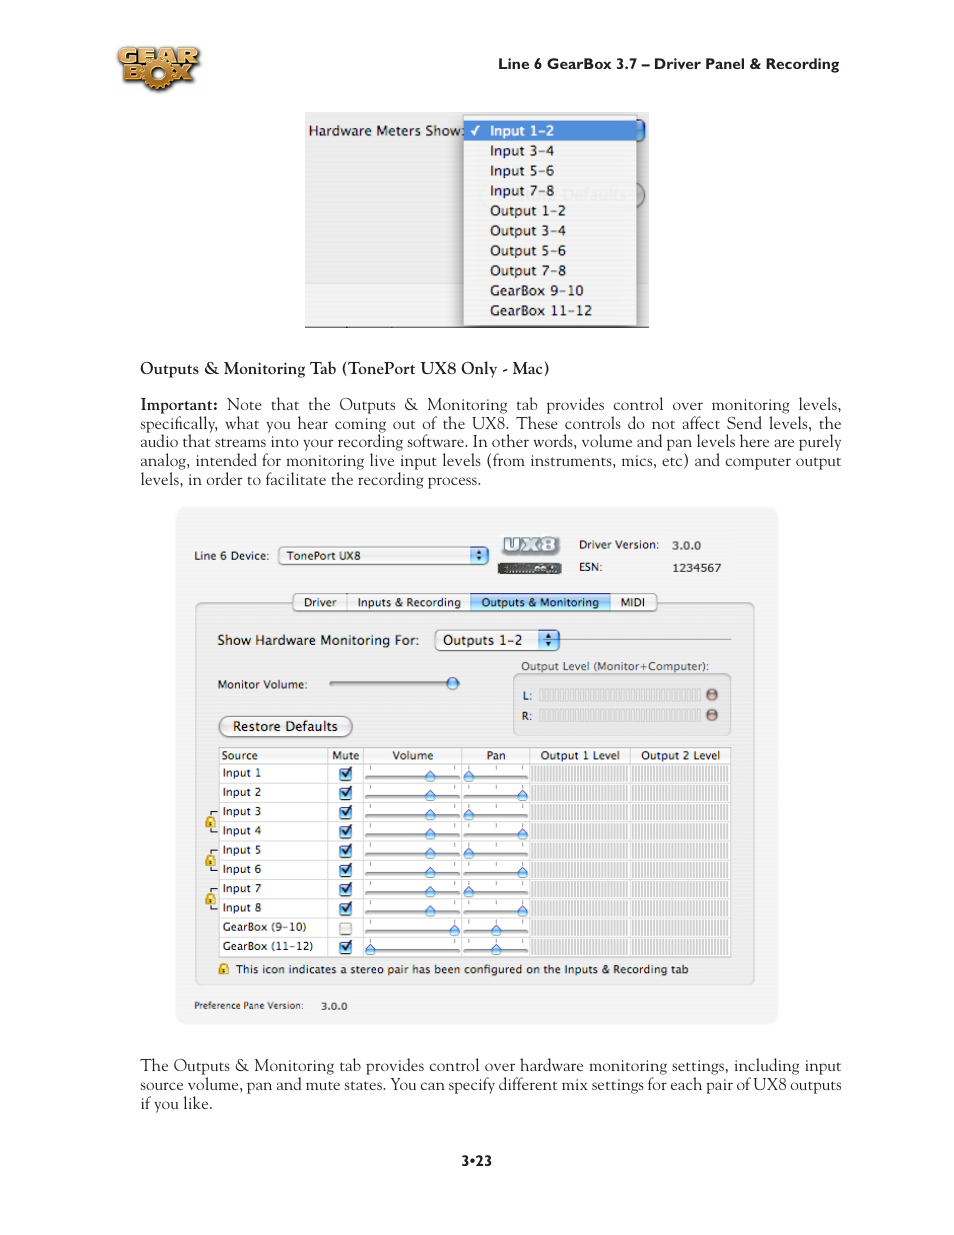Click the Output 1 Level column header
The image size is (954, 1235).
[580, 755]
